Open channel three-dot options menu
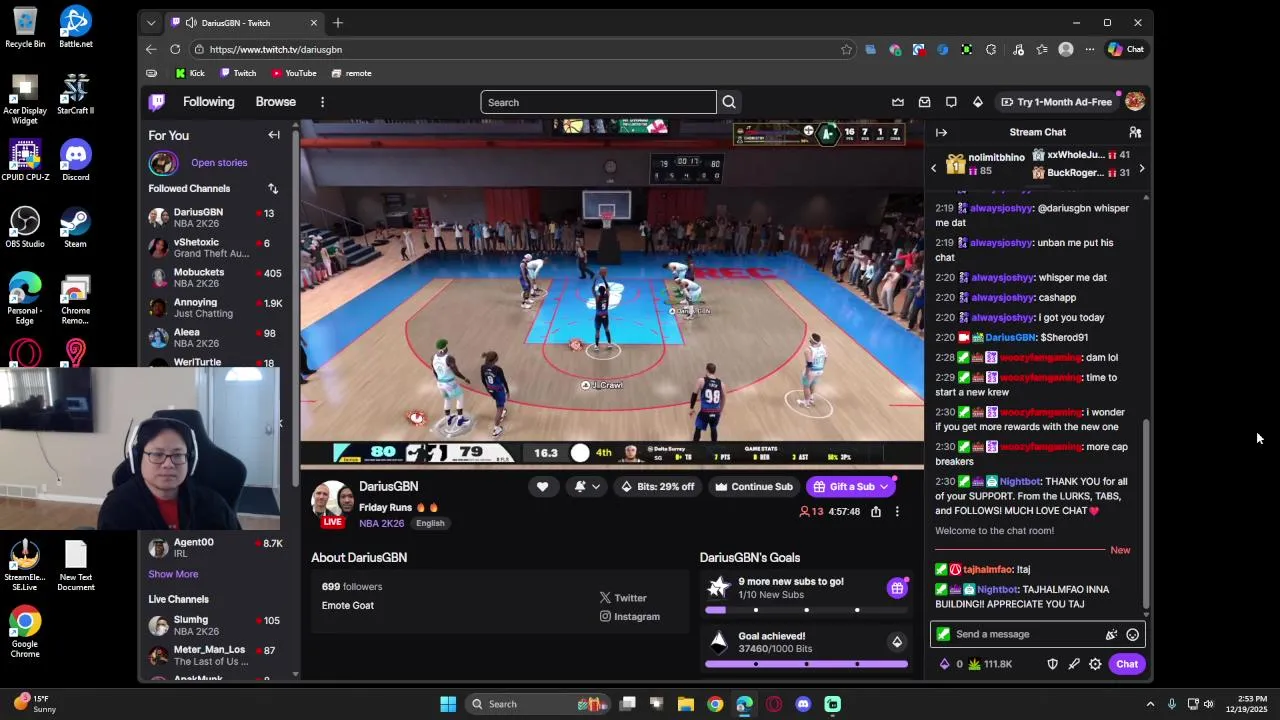The image size is (1280, 720). 897,512
